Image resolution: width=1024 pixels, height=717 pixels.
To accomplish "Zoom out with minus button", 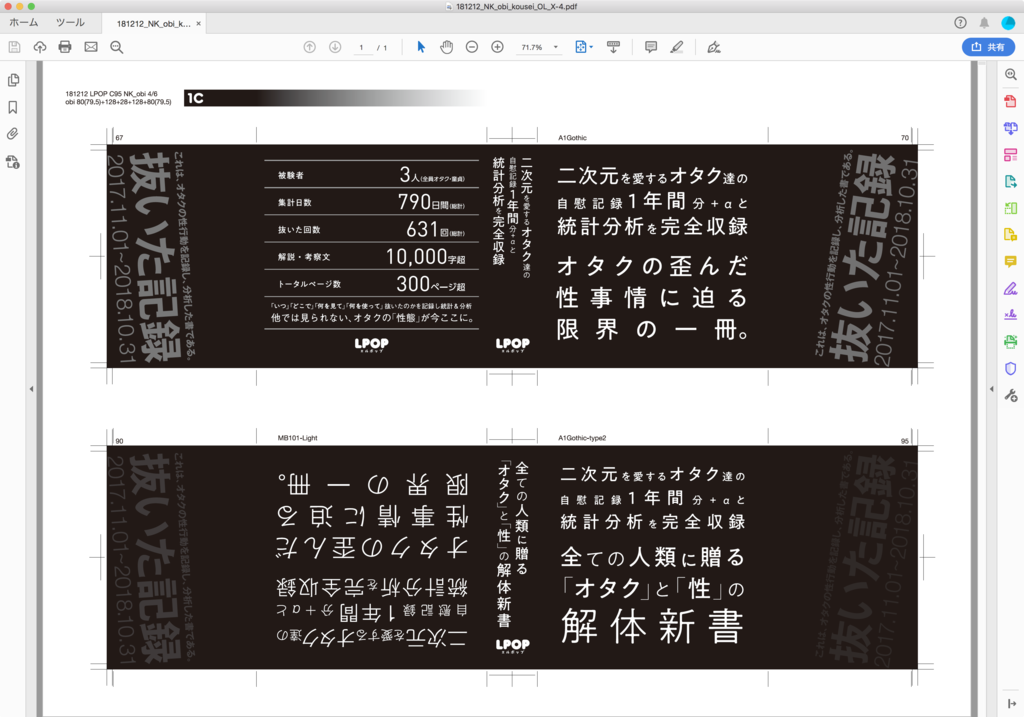I will [472, 47].
